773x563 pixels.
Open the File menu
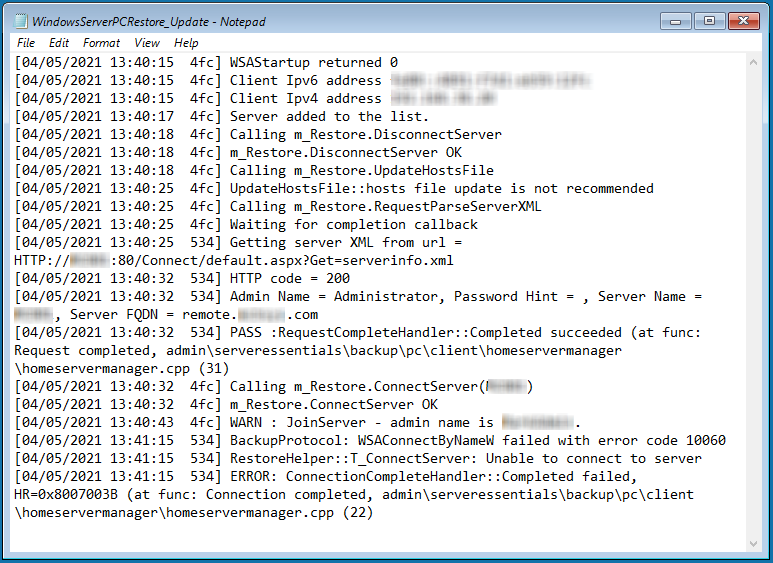(26, 43)
